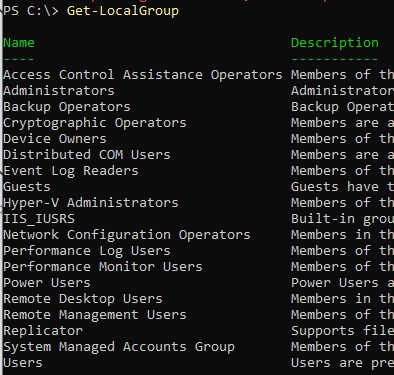This screenshot has width=394, height=375.
Task: Click the Guests group name
Action: pyautogui.click(x=27, y=187)
